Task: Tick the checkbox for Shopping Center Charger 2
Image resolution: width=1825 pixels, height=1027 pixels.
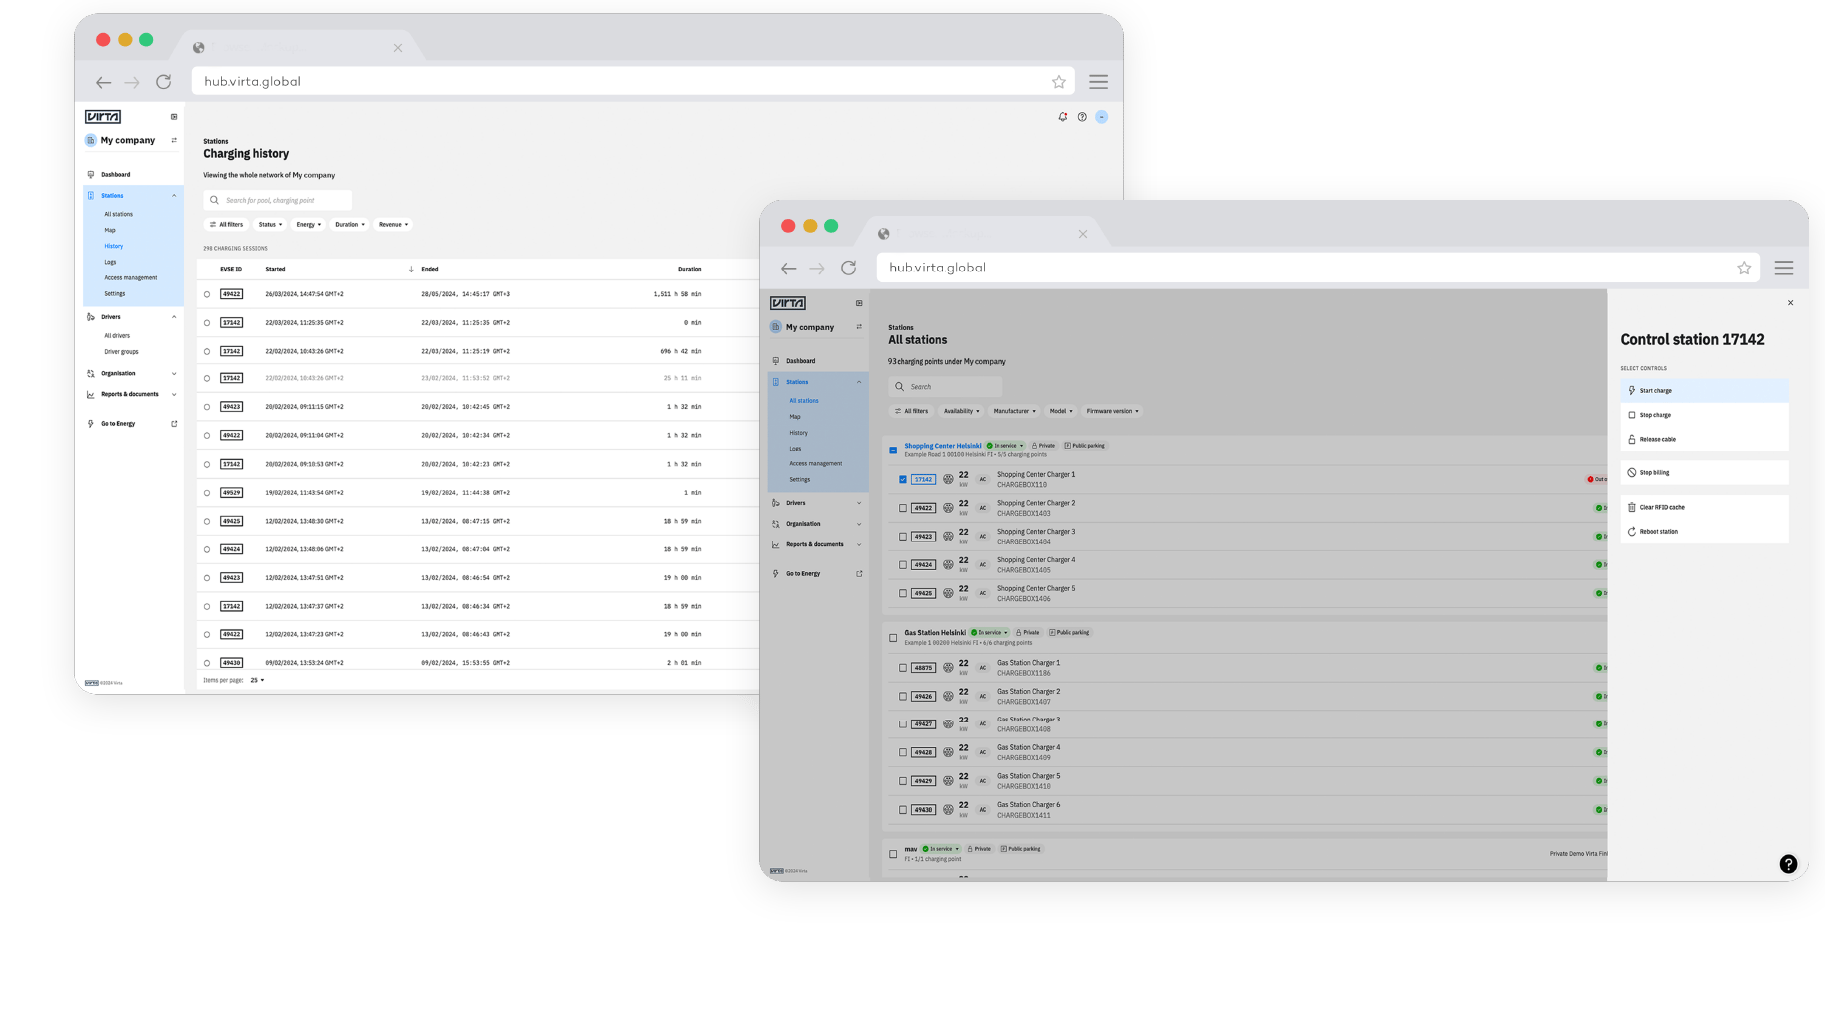Action: click(x=903, y=508)
